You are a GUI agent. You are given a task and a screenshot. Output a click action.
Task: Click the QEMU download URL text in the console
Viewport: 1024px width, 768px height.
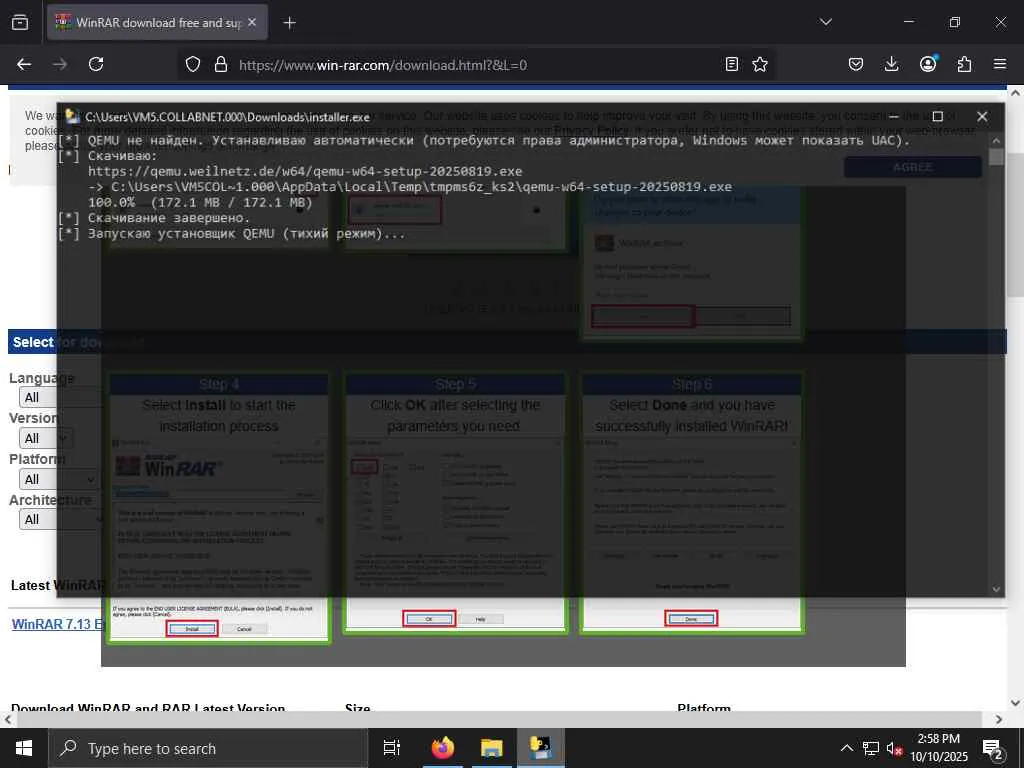[305, 171]
